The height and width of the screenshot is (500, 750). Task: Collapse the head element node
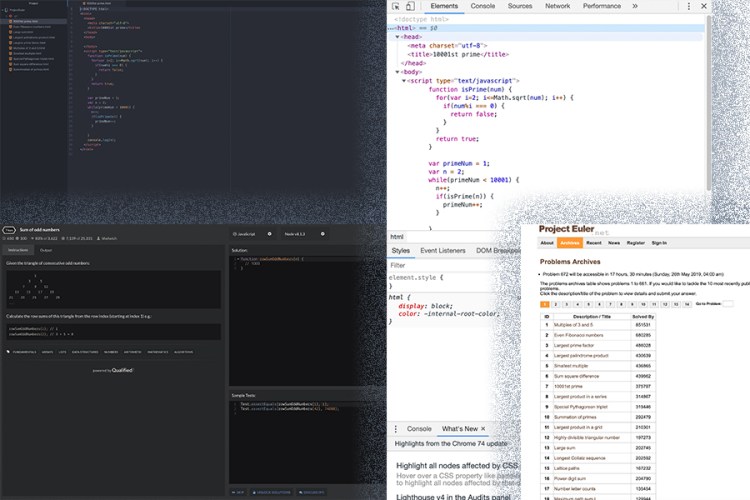tap(397, 36)
